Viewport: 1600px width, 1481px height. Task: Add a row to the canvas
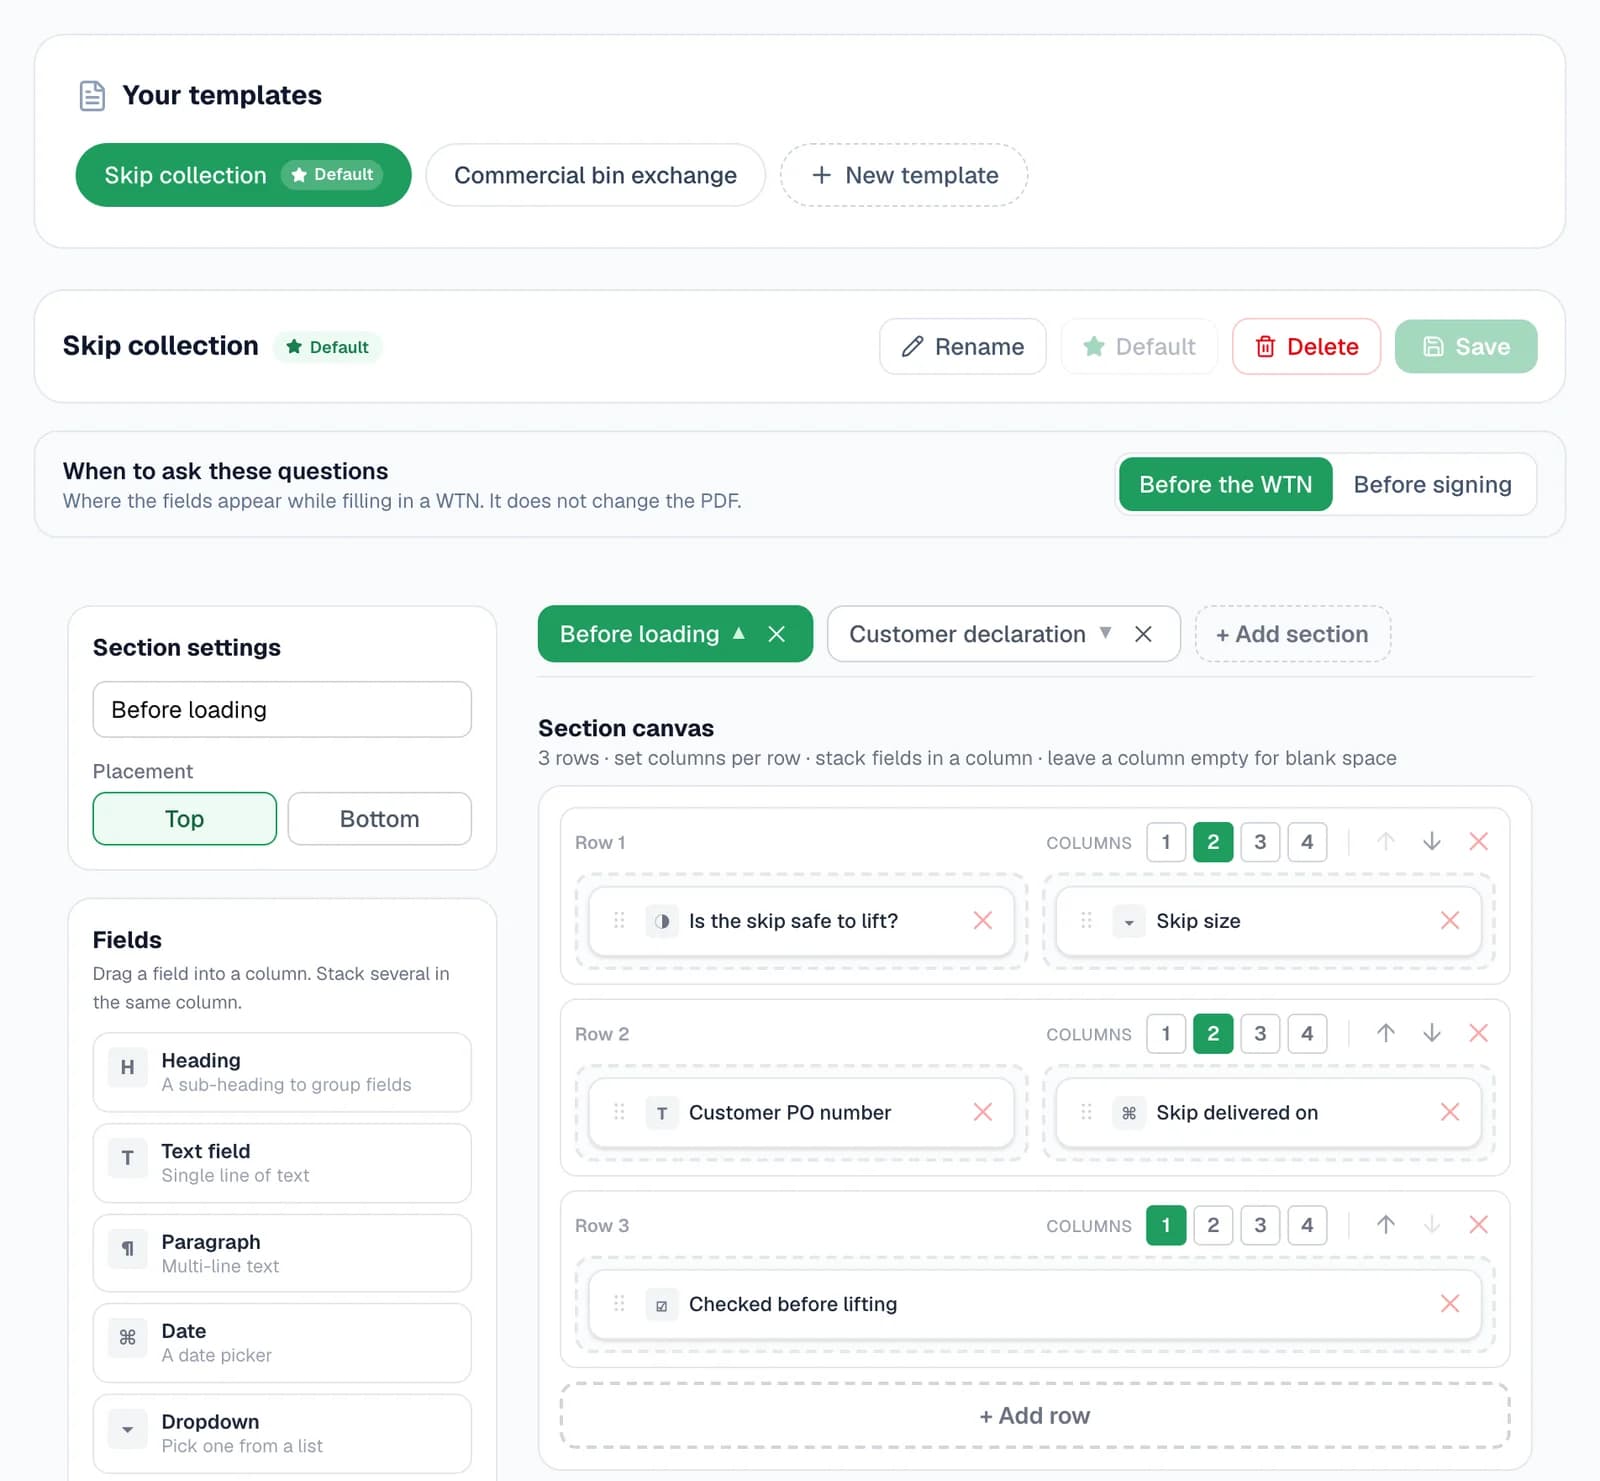coord(1034,1415)
